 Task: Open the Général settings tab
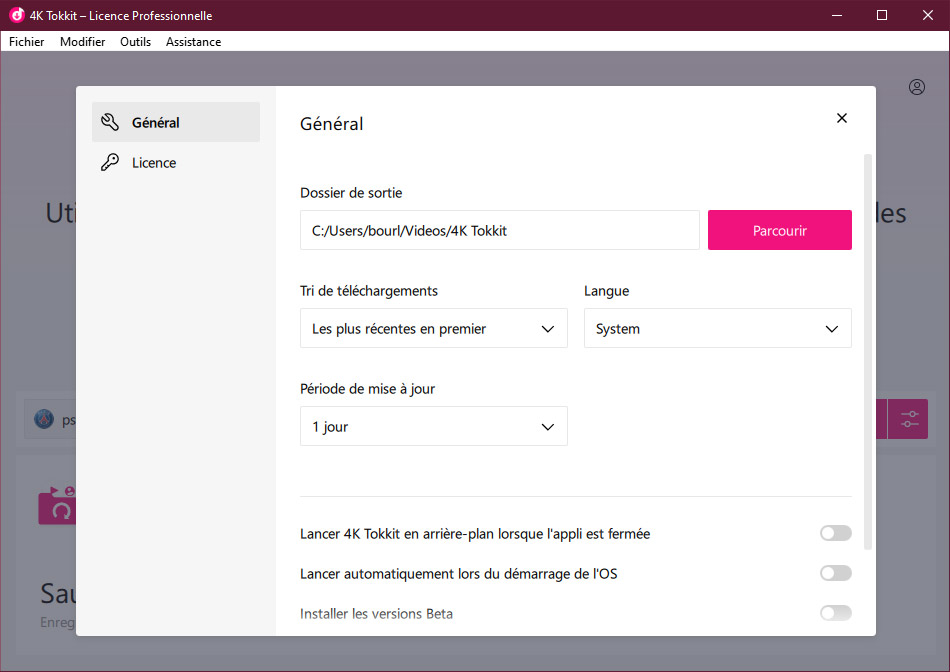pyautogui.click(x=176, y=122)
